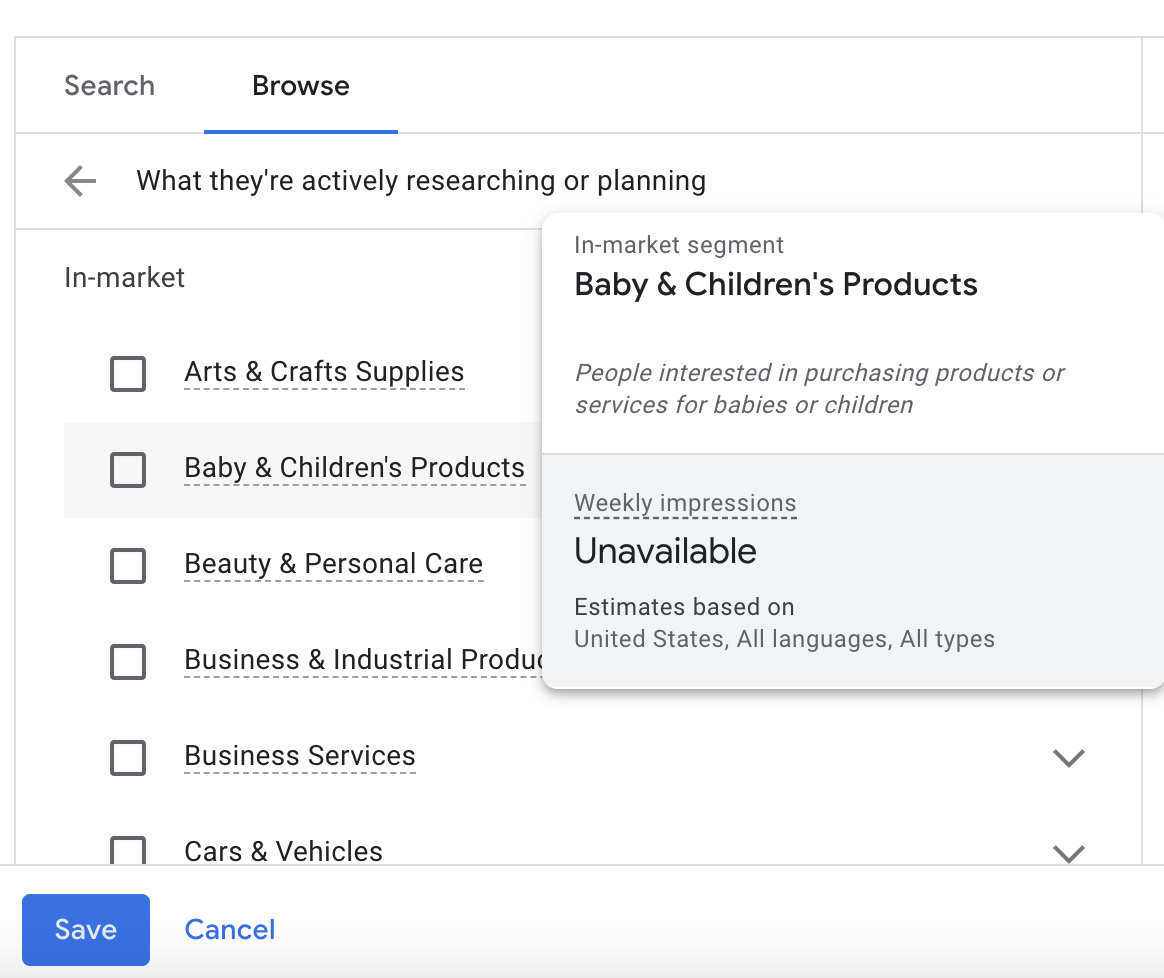Tick the Baby & Children's Products checkbox
Image resolution: width=1164 pixels, height=978 pixels.
click(x=128, y=469)
